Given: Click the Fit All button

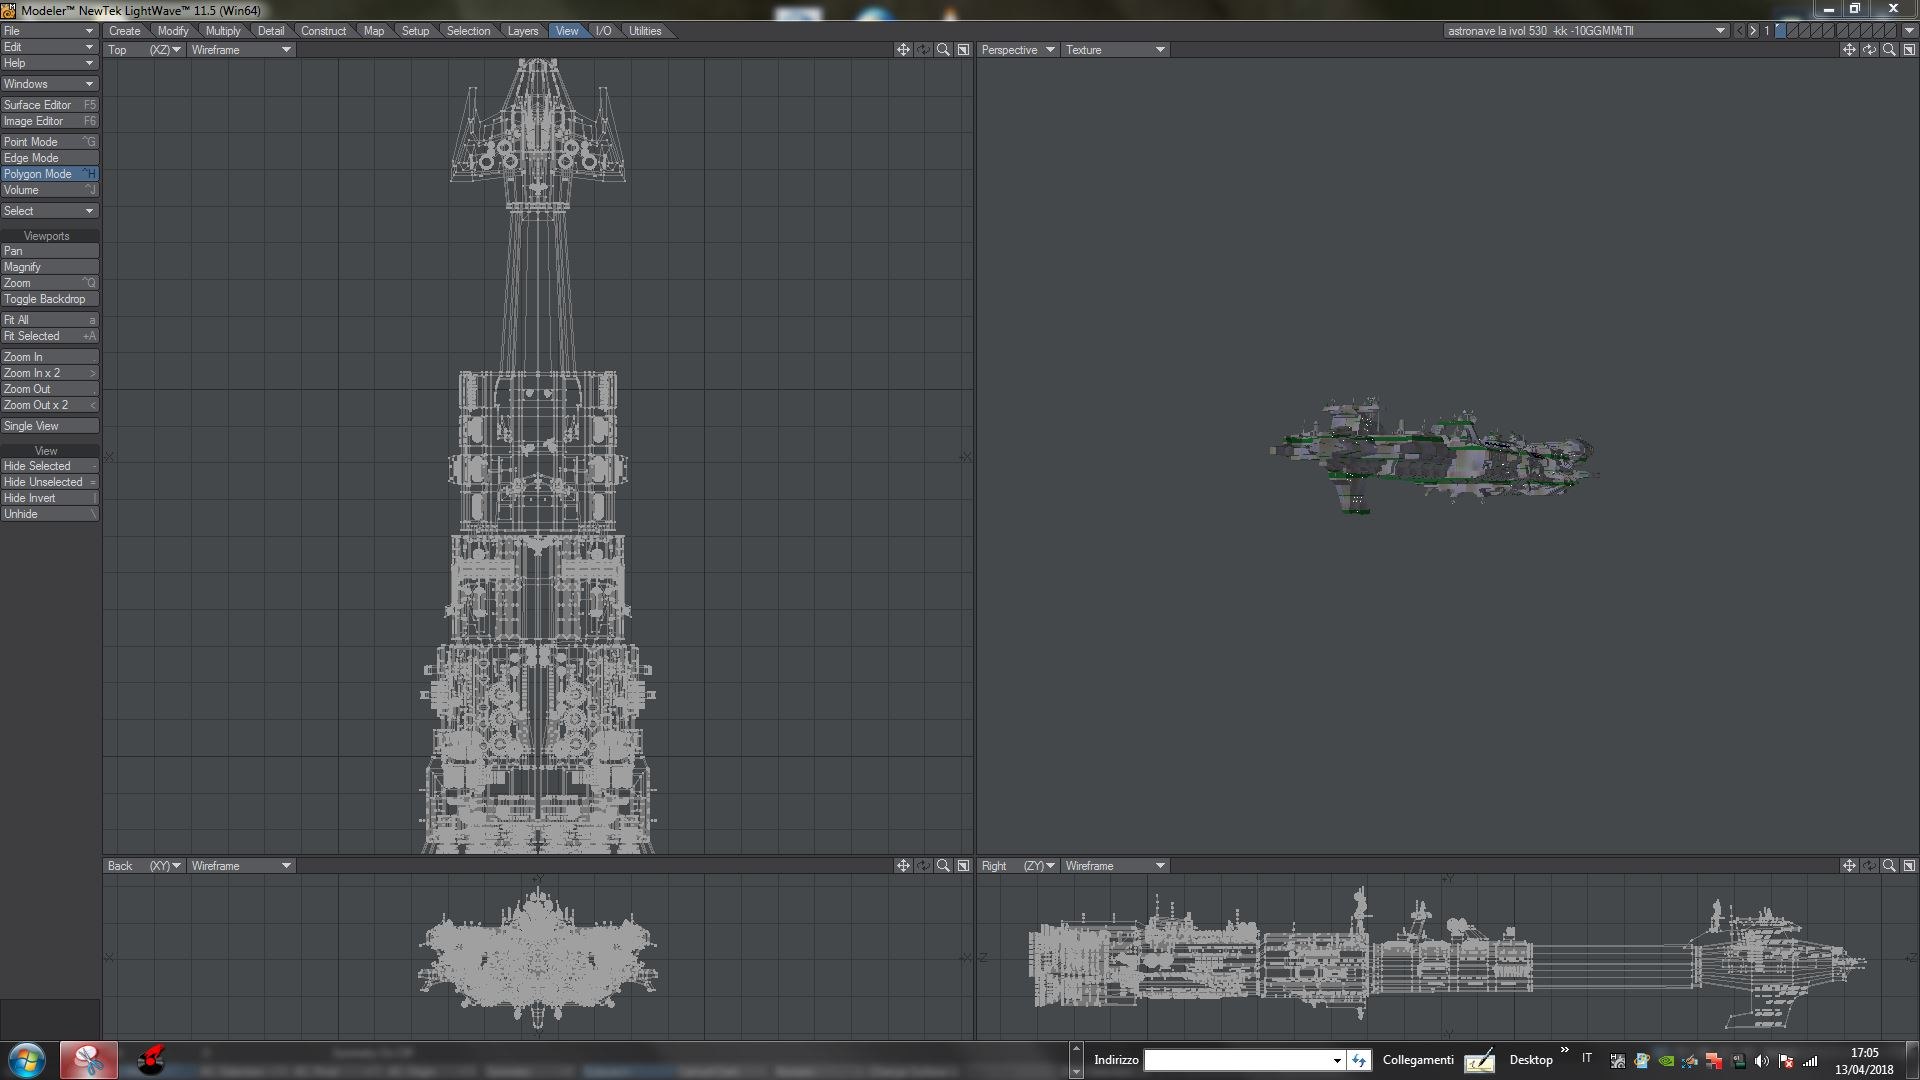Looking at the screenshot, I should (49, 320).
